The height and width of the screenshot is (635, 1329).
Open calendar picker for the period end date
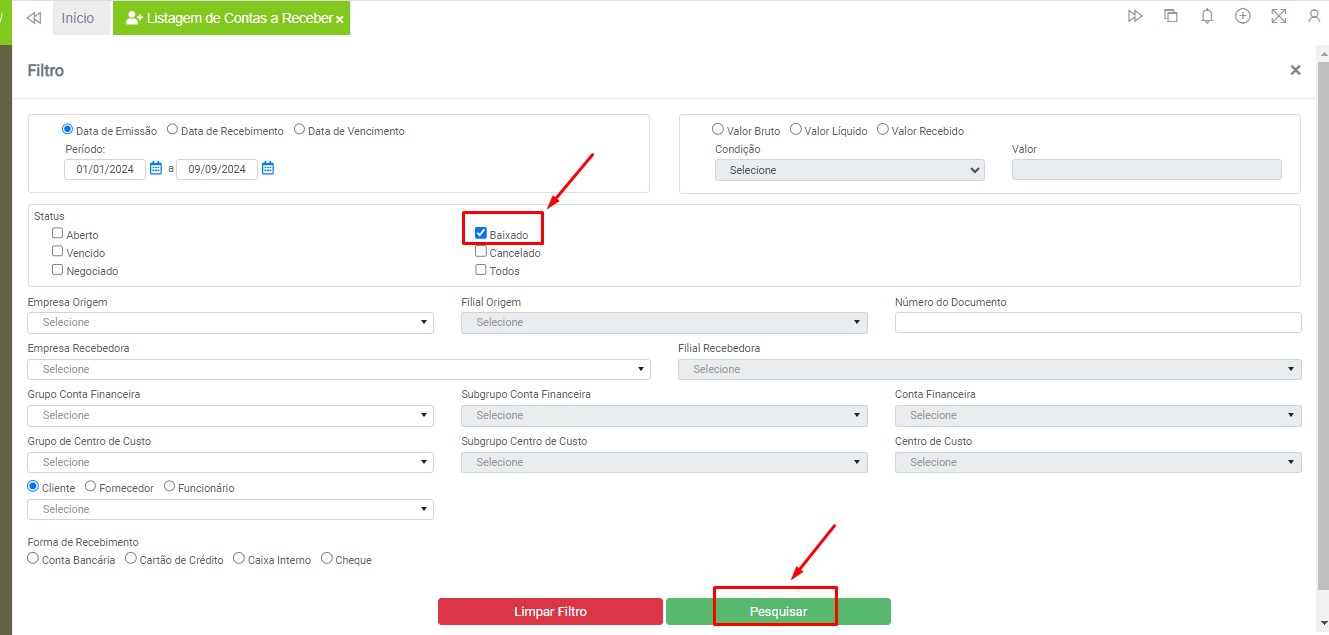pos(268,169)
